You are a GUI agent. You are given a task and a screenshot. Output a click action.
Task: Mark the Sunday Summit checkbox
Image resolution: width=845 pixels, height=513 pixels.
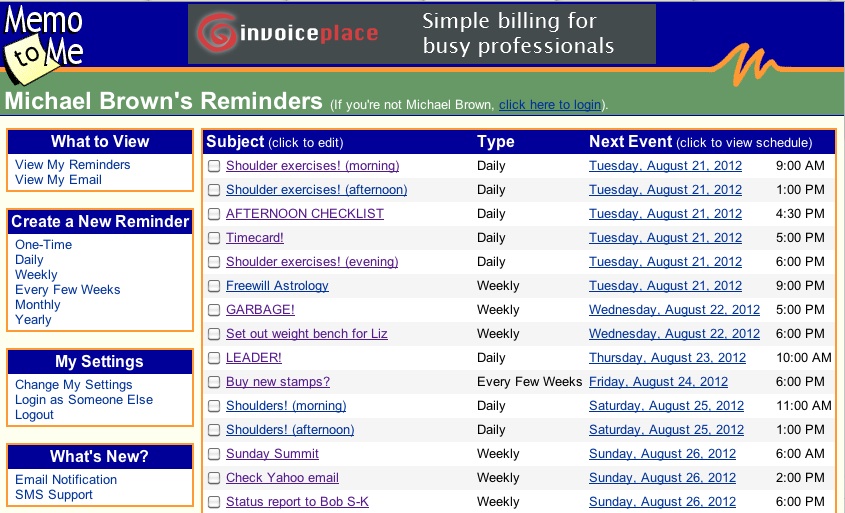[214, 454]
